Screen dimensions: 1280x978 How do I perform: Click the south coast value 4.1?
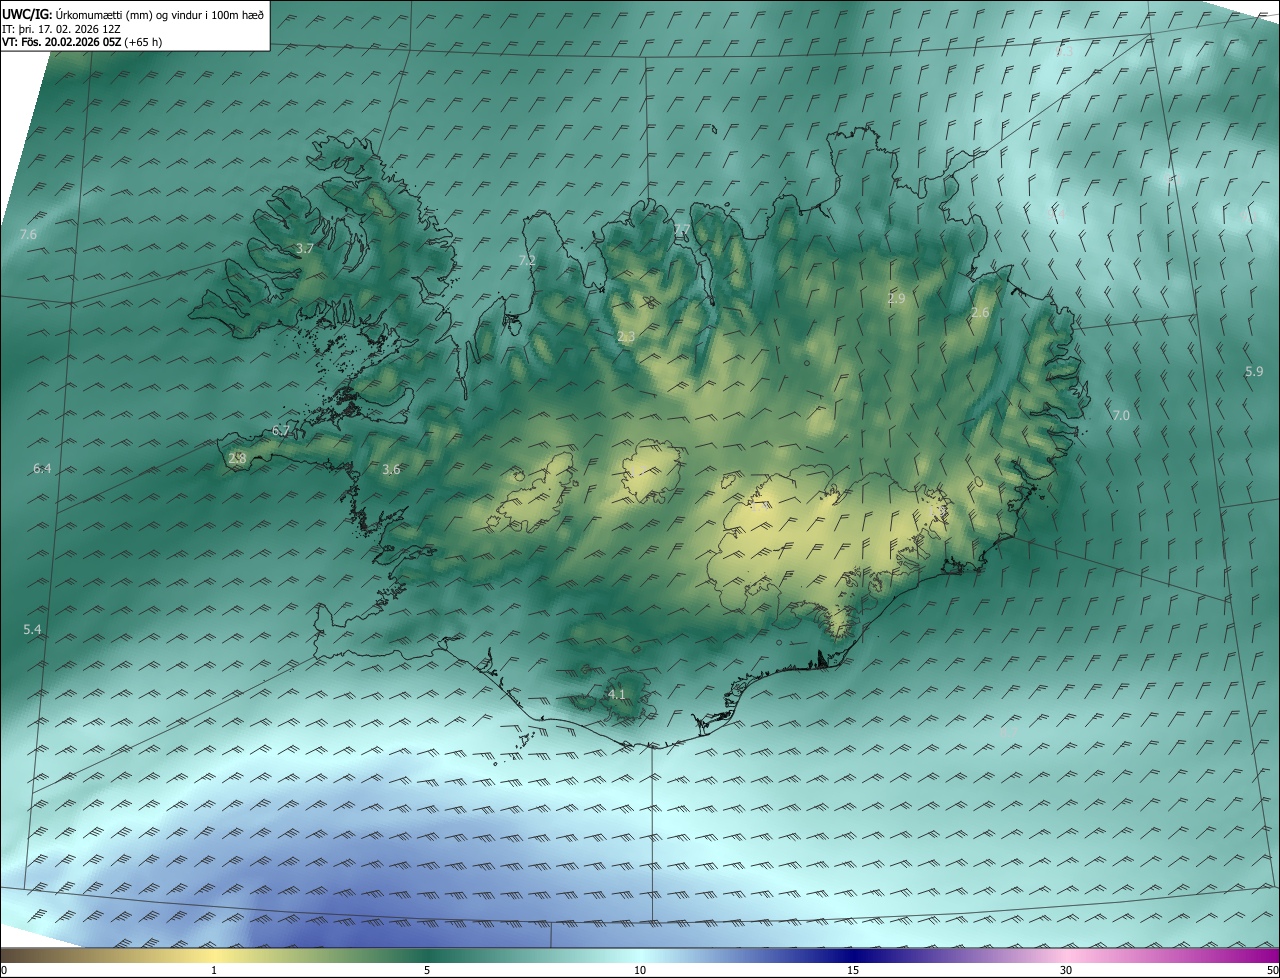tap(616, 694)
